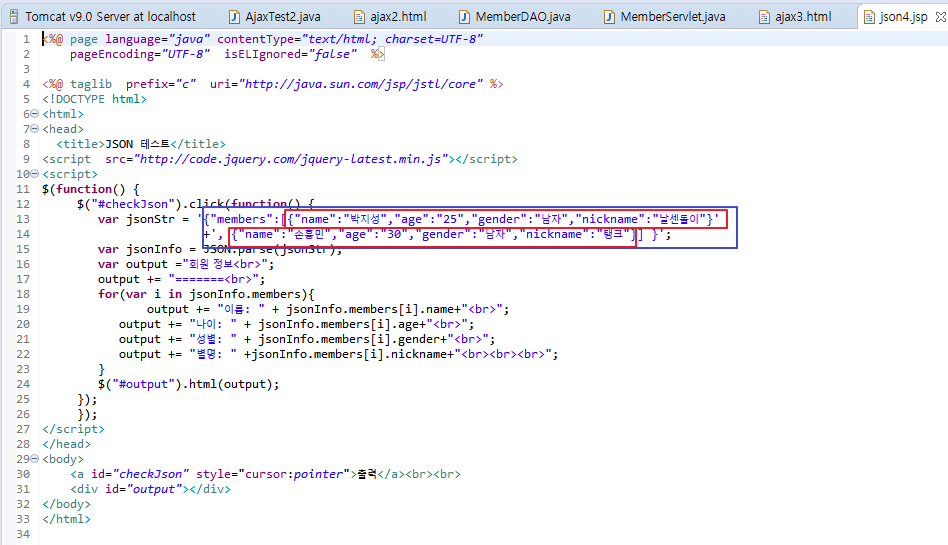Click isELIgnored="false" attribute on line 2
Screen dimensions: 948x545
290,54
